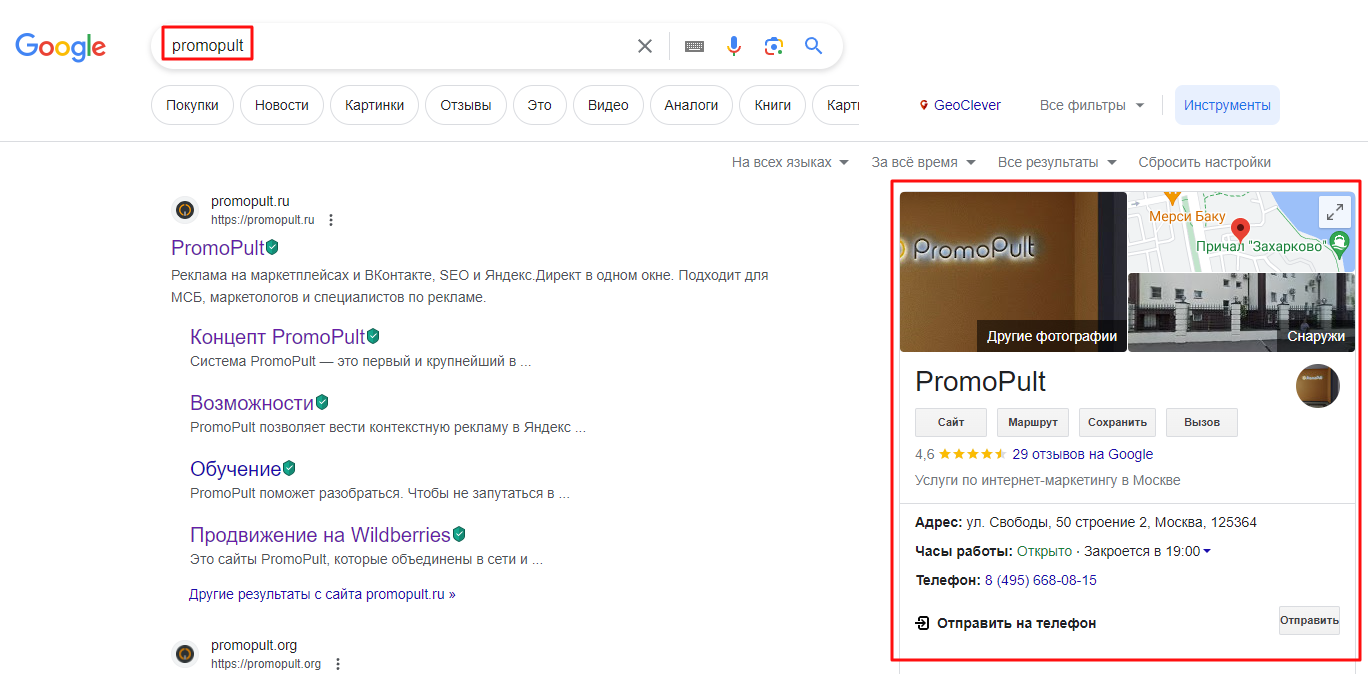Click the GeoClever location pin icon
1368x674 pixels.
click(923, 105)
